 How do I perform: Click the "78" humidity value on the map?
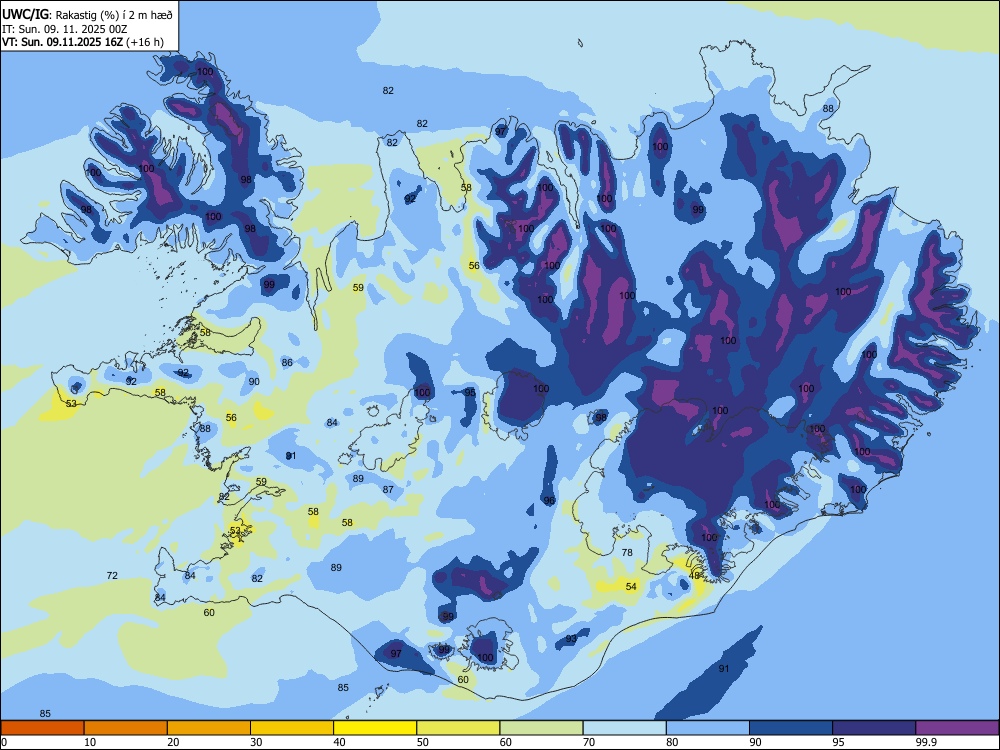[x=628, y=553]
